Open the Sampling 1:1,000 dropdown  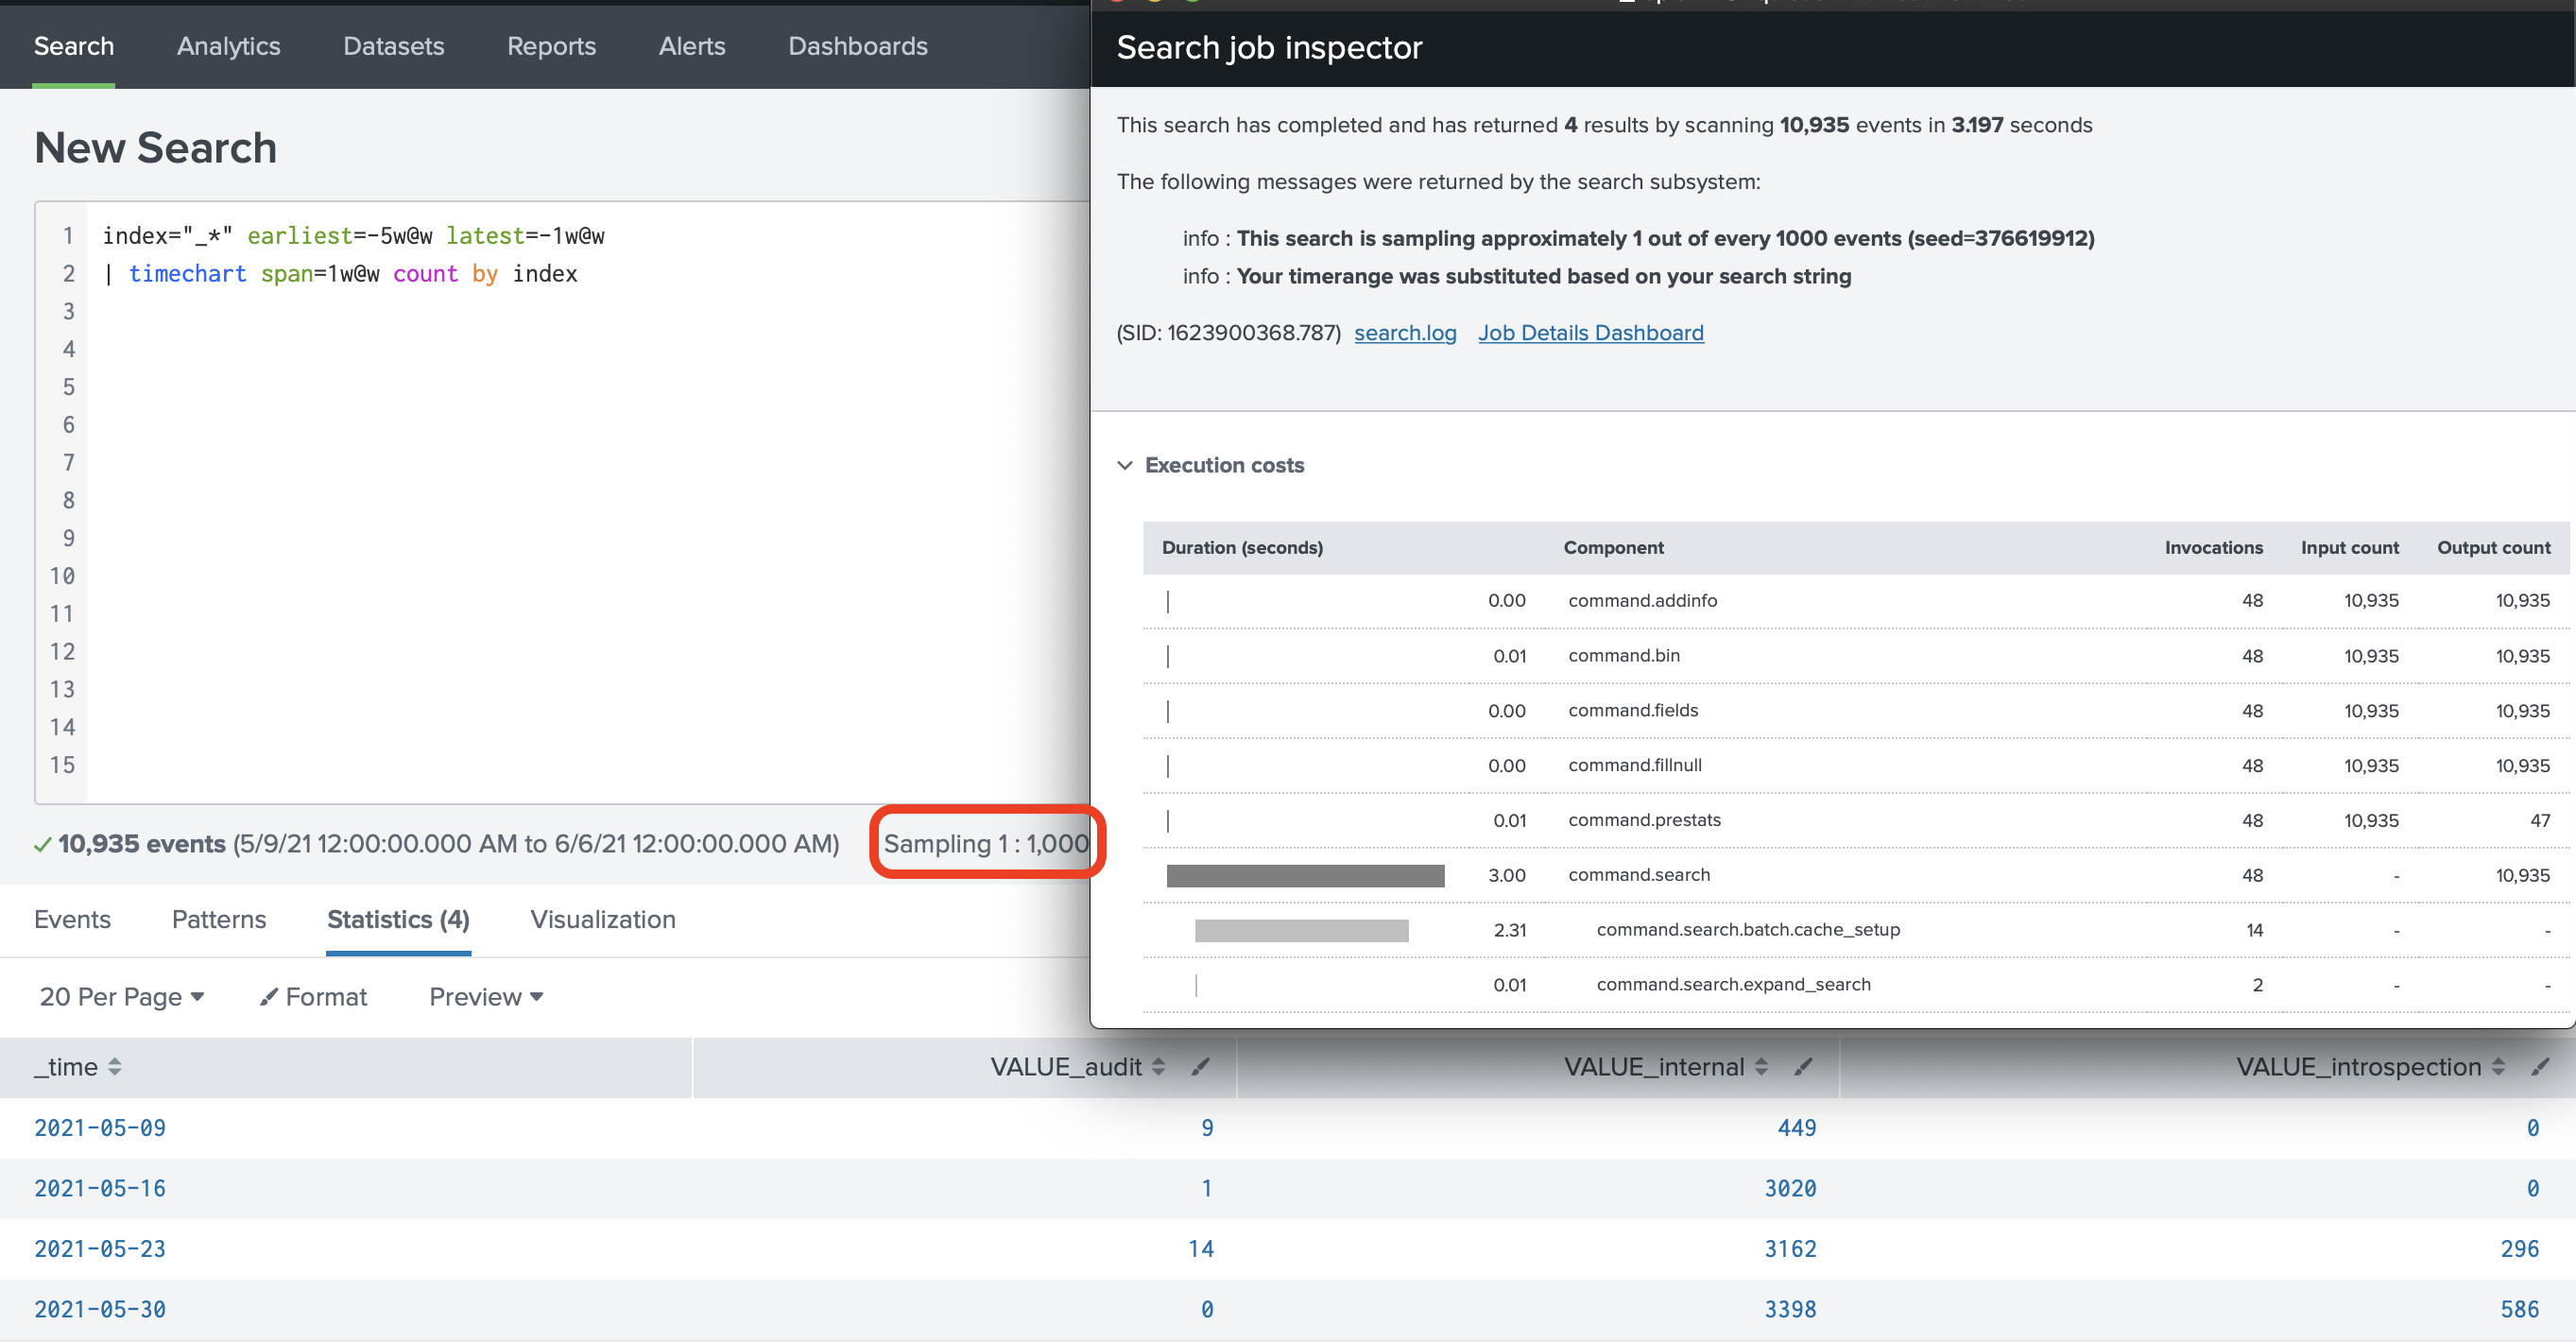click(x=986, y=843)
